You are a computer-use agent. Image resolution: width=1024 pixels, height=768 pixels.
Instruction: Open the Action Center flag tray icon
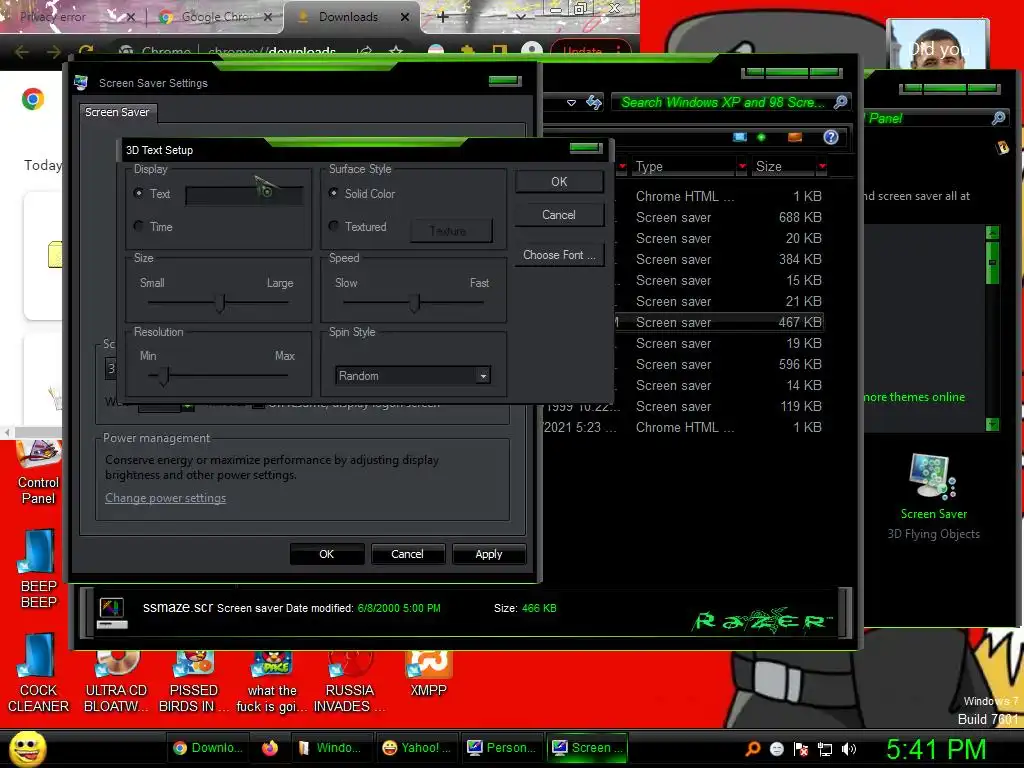click(x=801, y=749)
